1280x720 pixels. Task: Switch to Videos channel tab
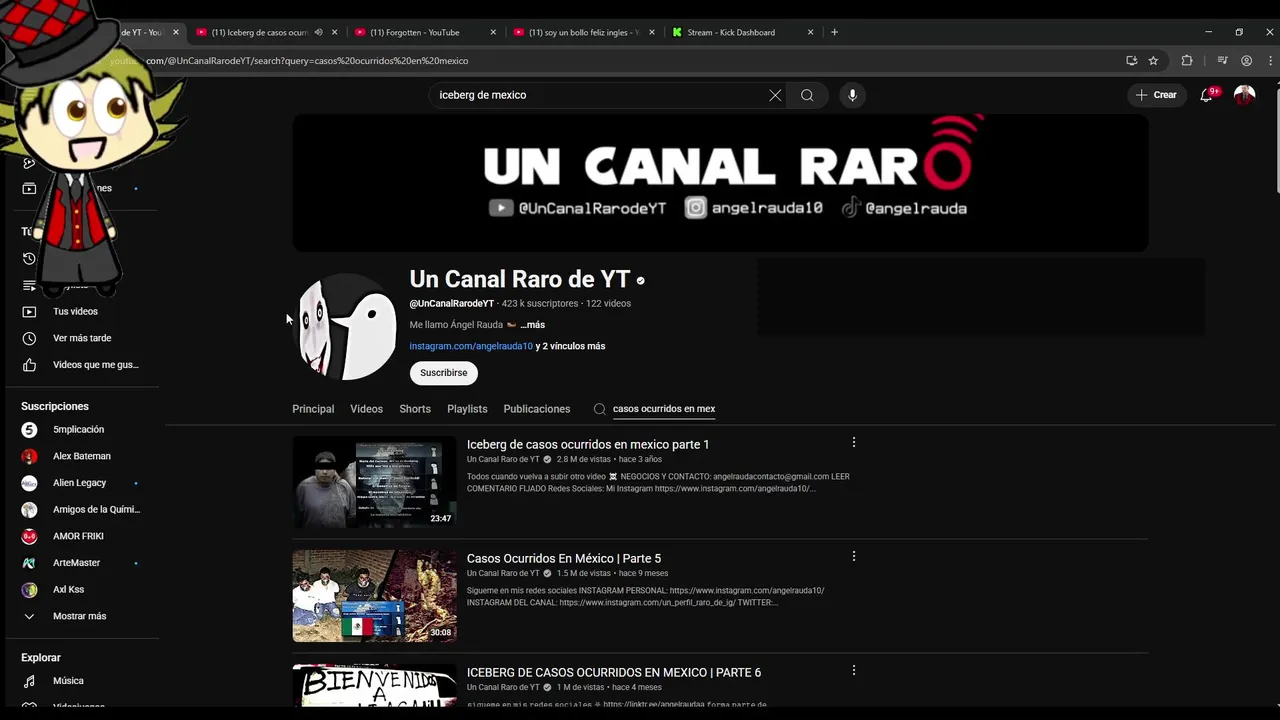366,409
